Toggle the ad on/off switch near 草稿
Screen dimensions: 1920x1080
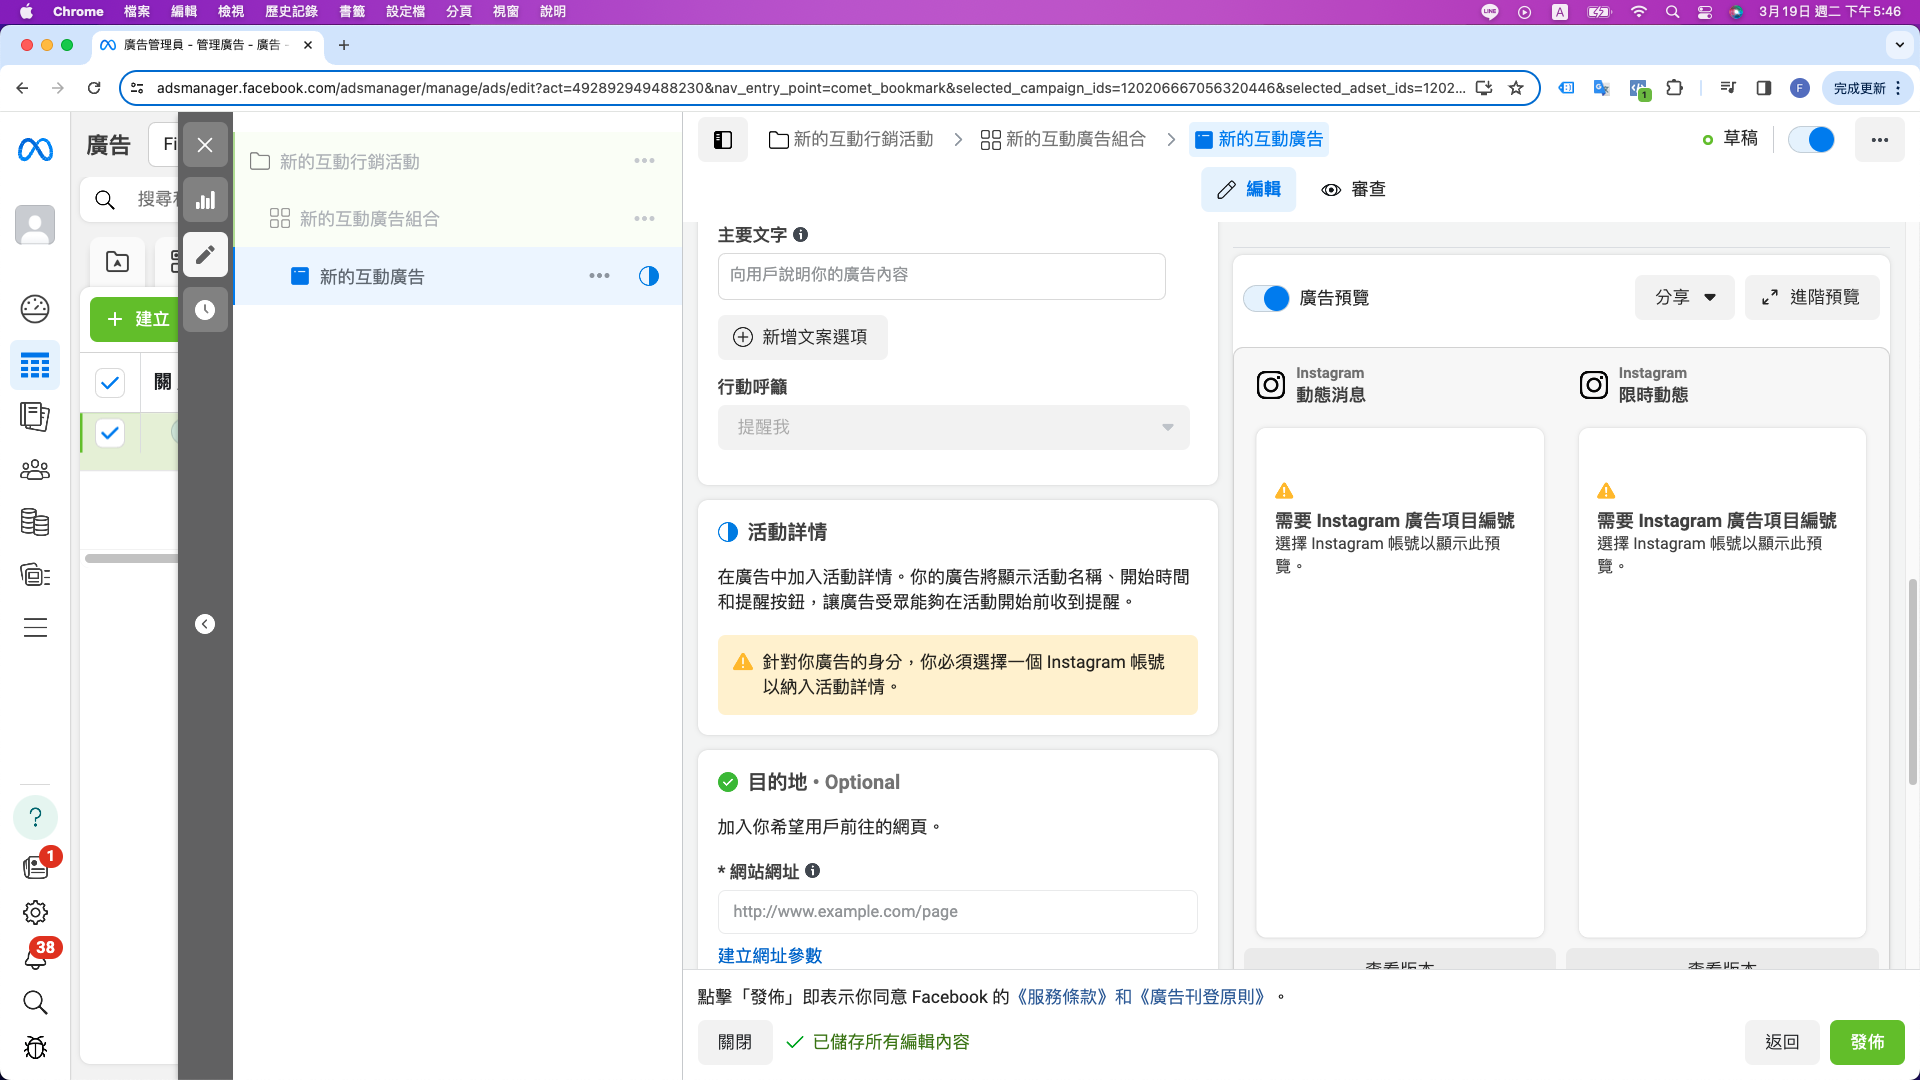(x=1812, y=140)
